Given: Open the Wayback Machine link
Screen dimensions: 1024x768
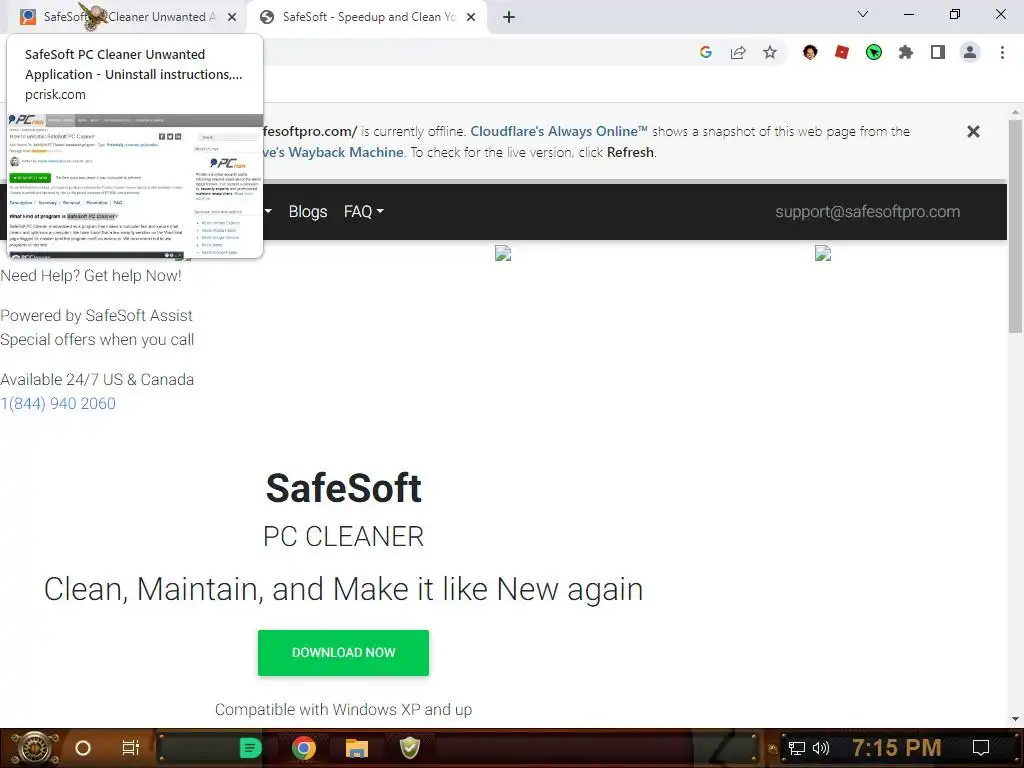Looking at the screenshot, I should pos(333,152).
